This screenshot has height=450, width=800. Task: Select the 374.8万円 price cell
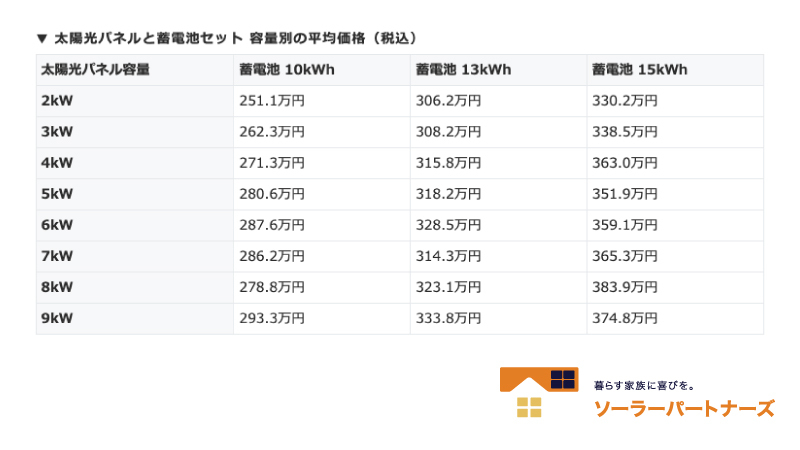pos(625,319)
